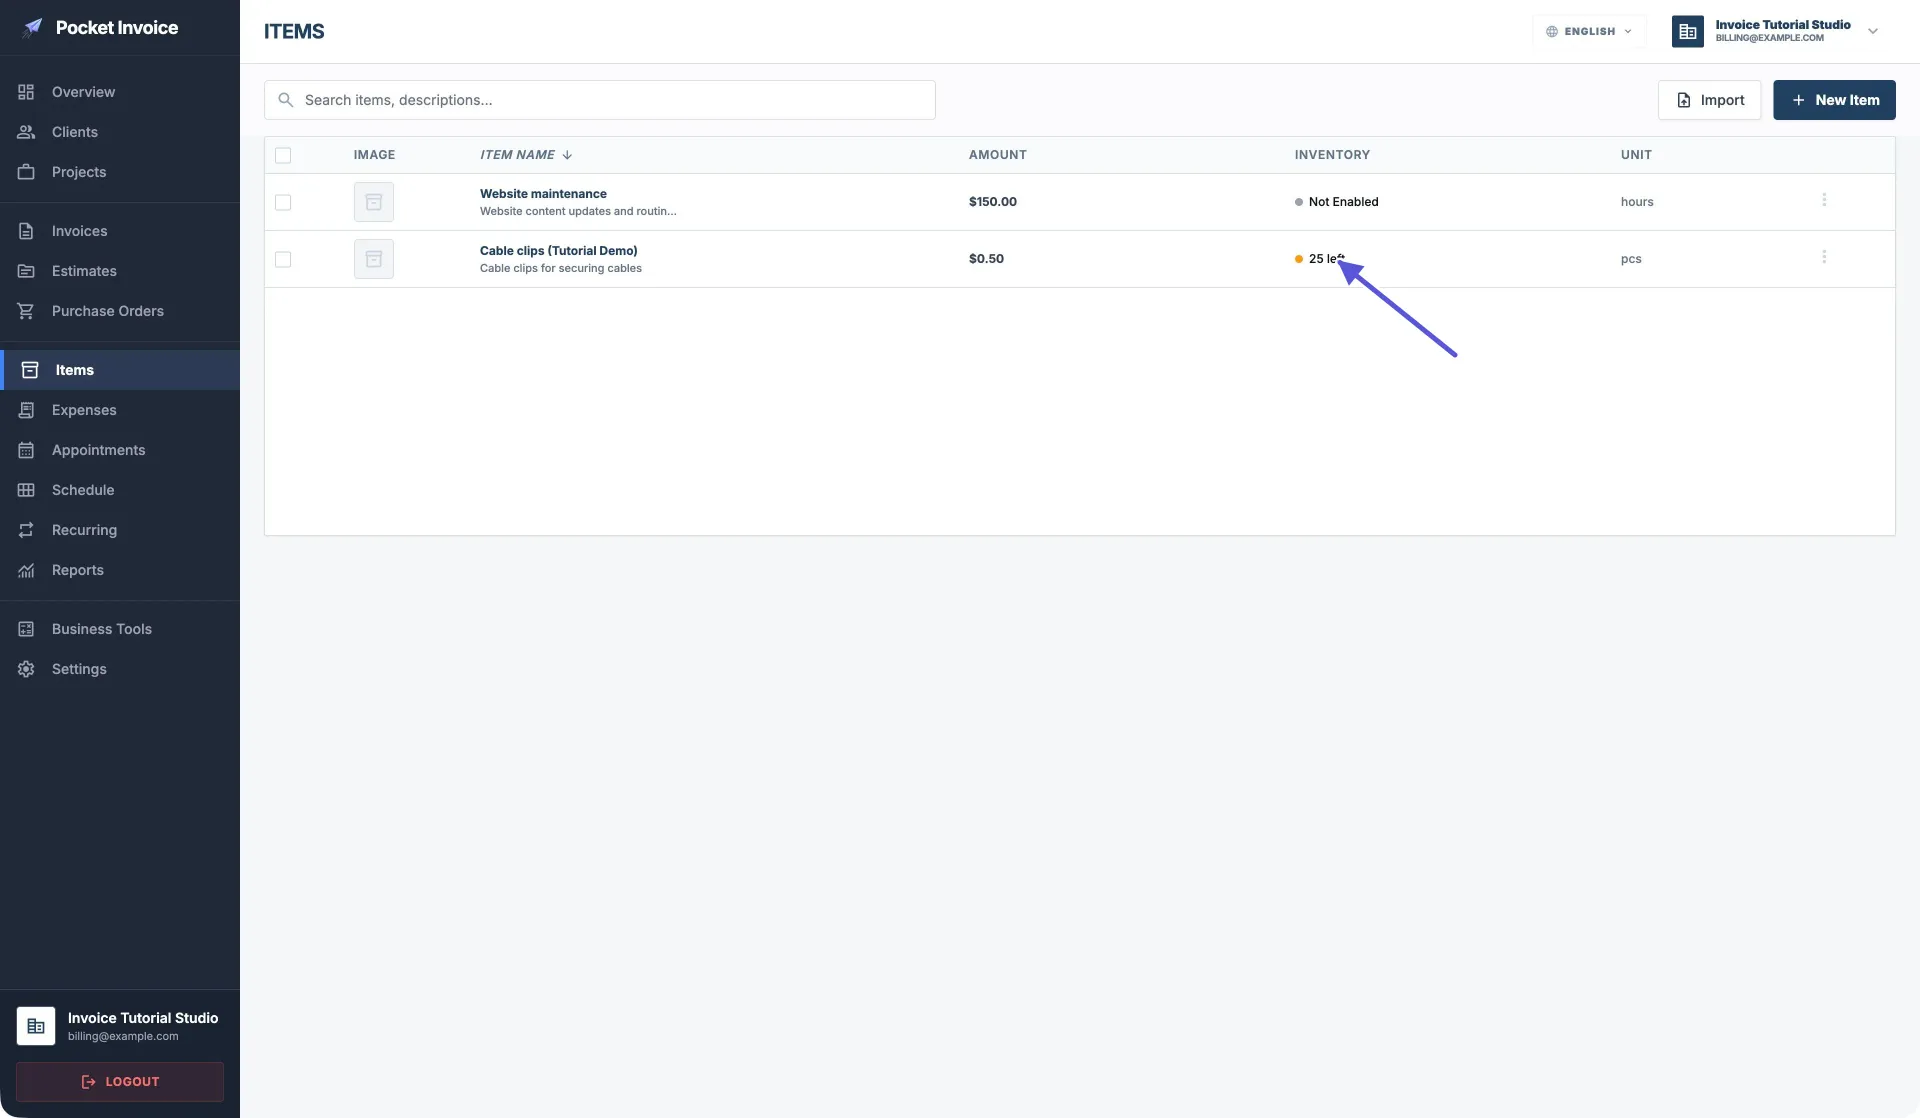The width and height of the screenshot is (1920, 1118).
Task: Click the Purchase Orders cart icon
Action: (x=26, y=311)
